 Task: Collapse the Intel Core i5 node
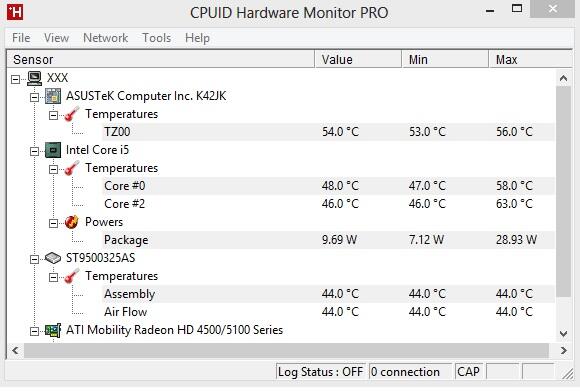[x=34, y=151]
